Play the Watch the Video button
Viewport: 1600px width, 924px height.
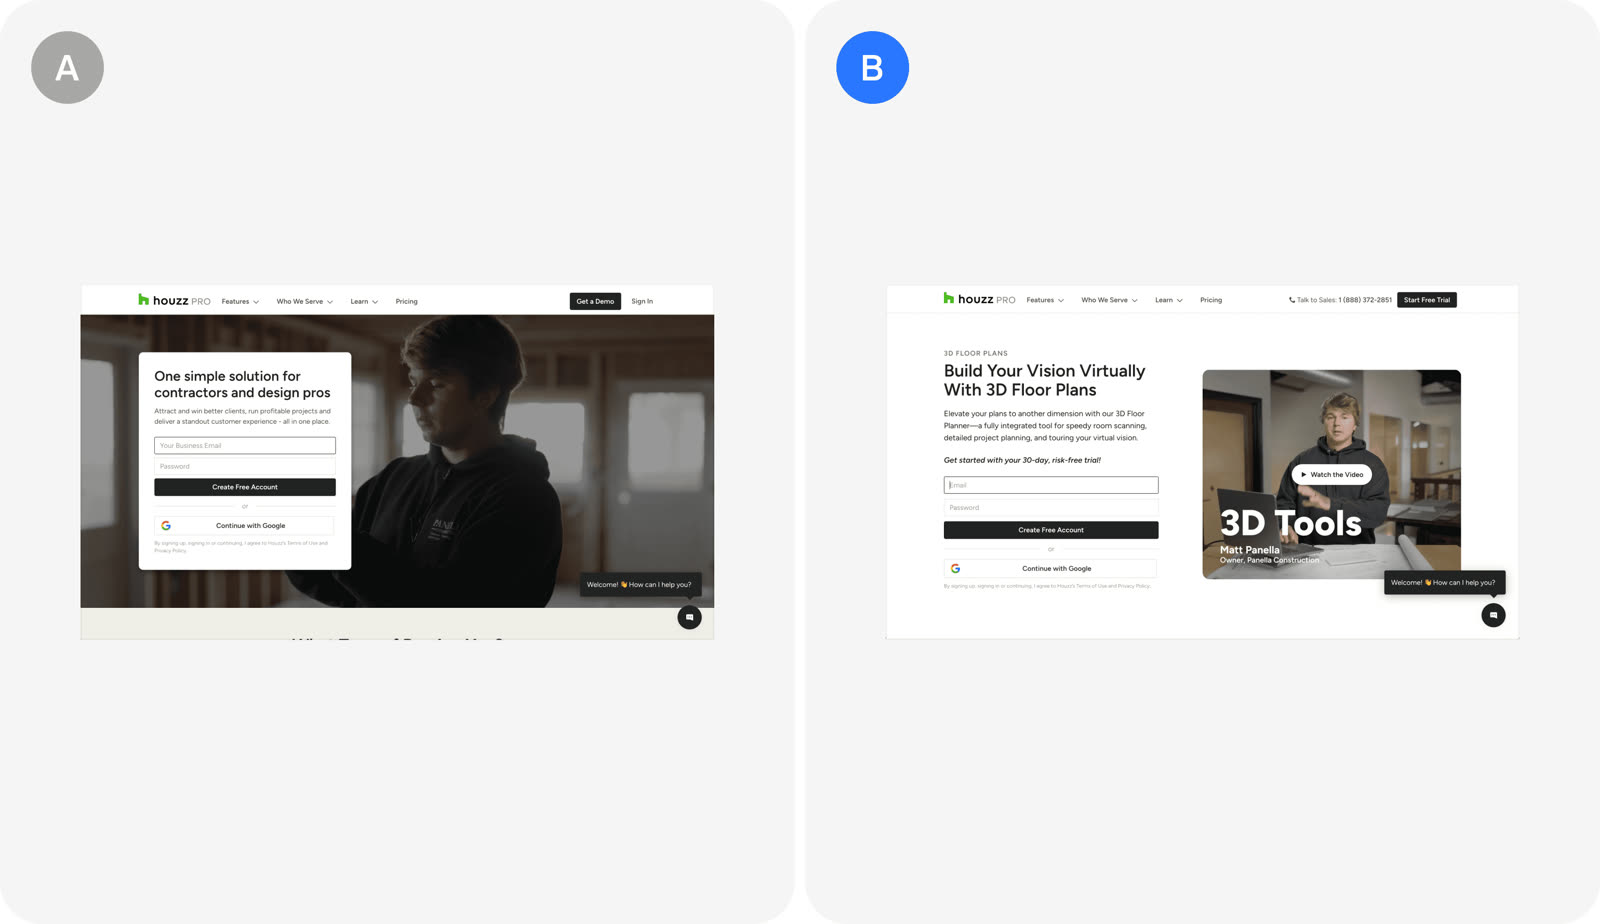click(1332, 475)
